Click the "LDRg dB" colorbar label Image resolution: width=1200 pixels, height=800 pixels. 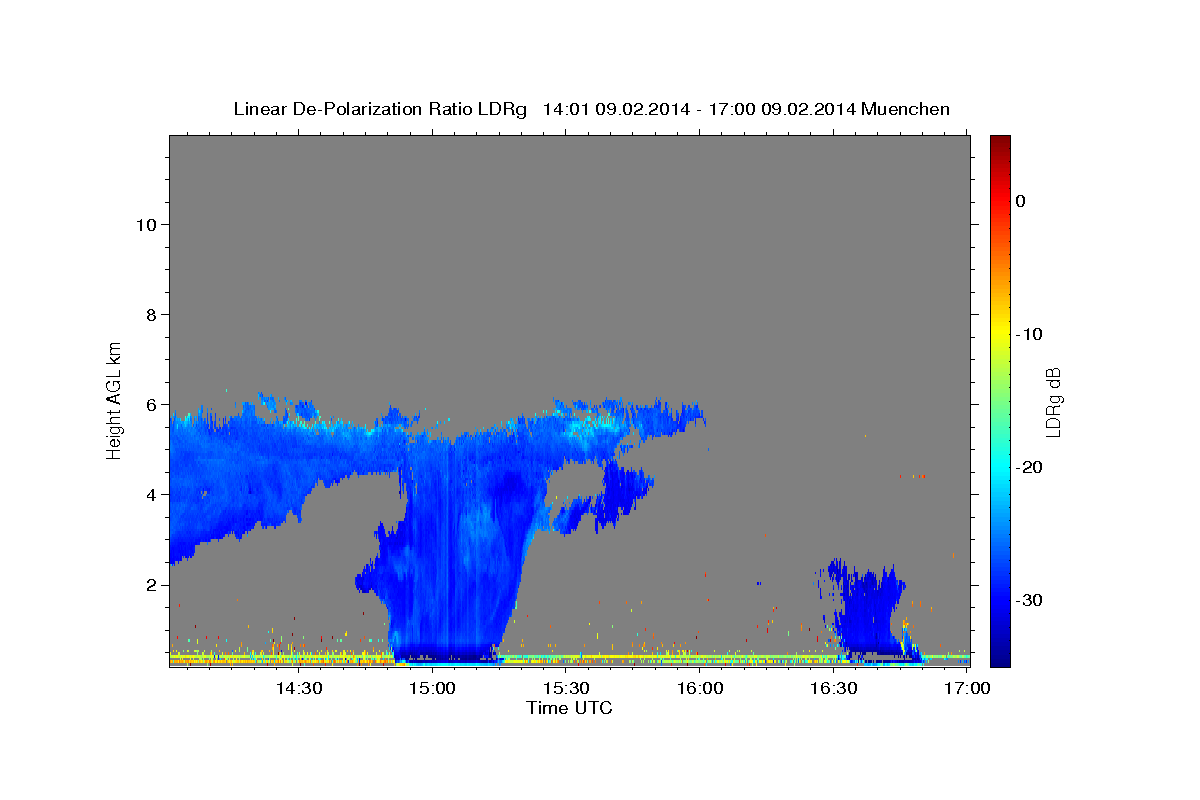coord(1052,402)
